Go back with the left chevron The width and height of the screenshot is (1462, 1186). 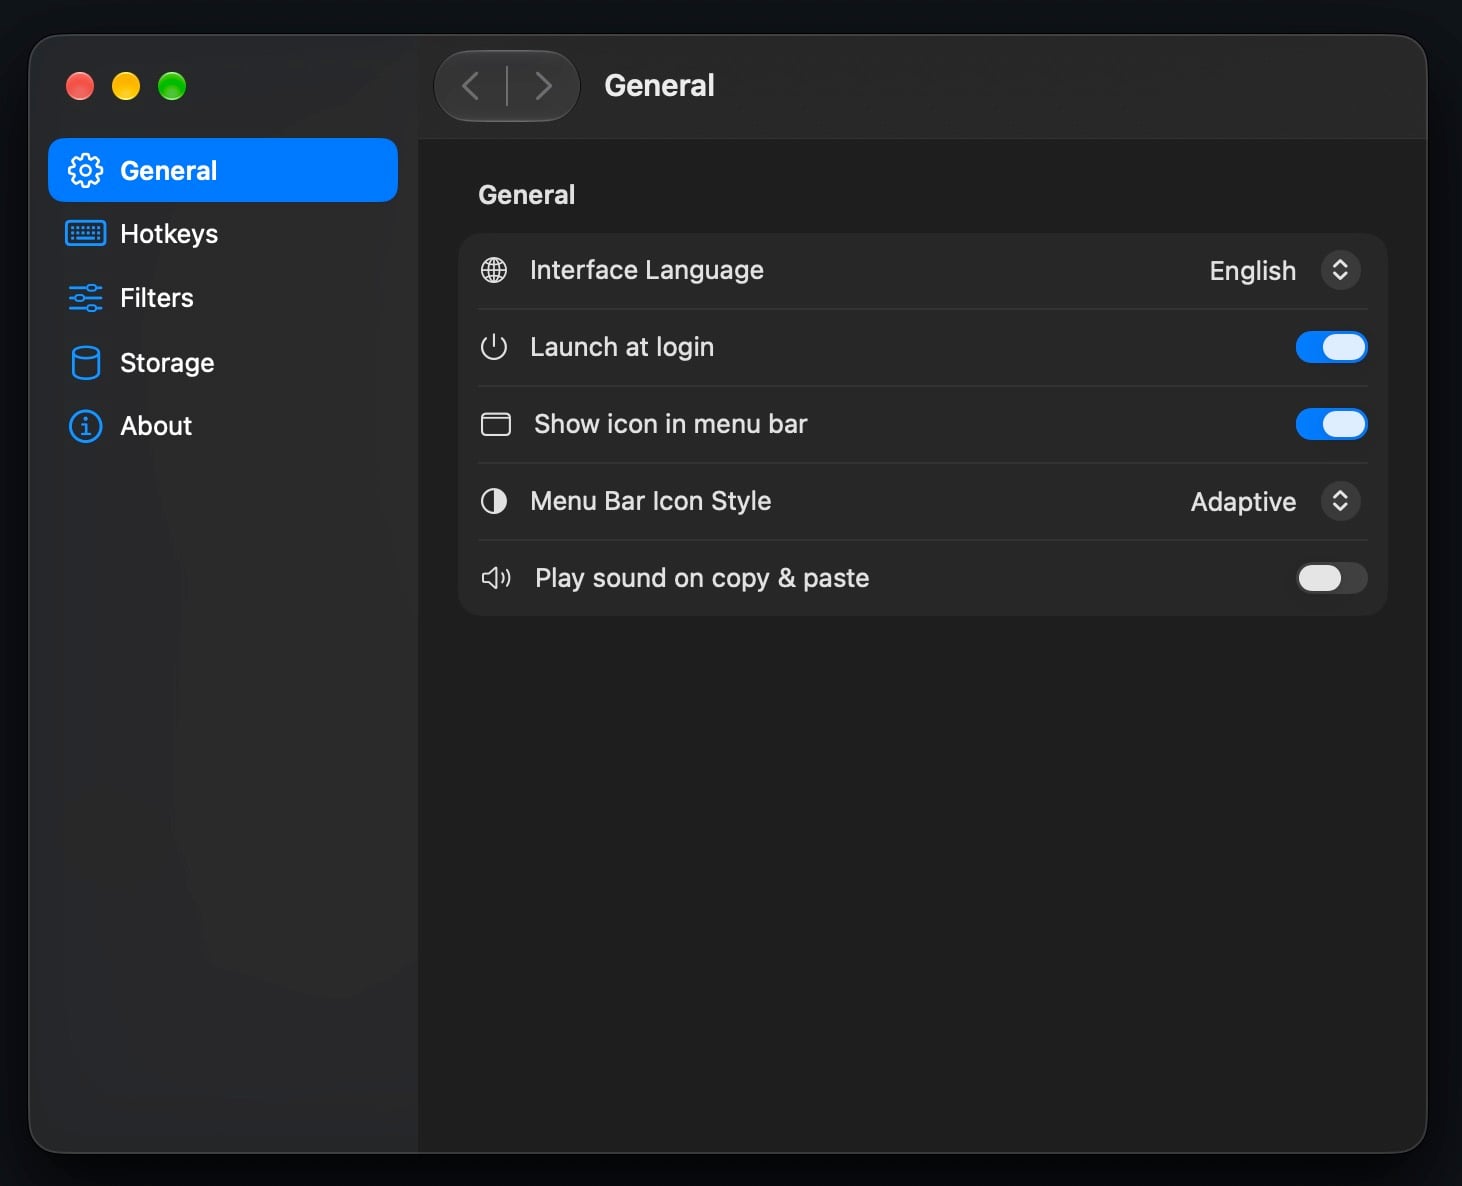(471, 86)
